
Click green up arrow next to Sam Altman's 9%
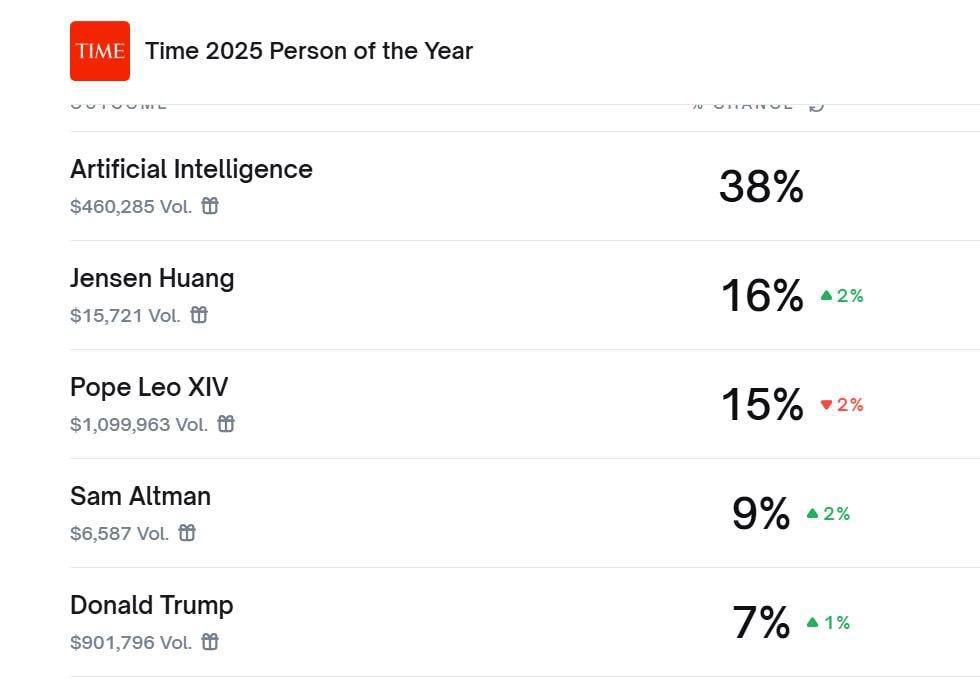[812, 514]
